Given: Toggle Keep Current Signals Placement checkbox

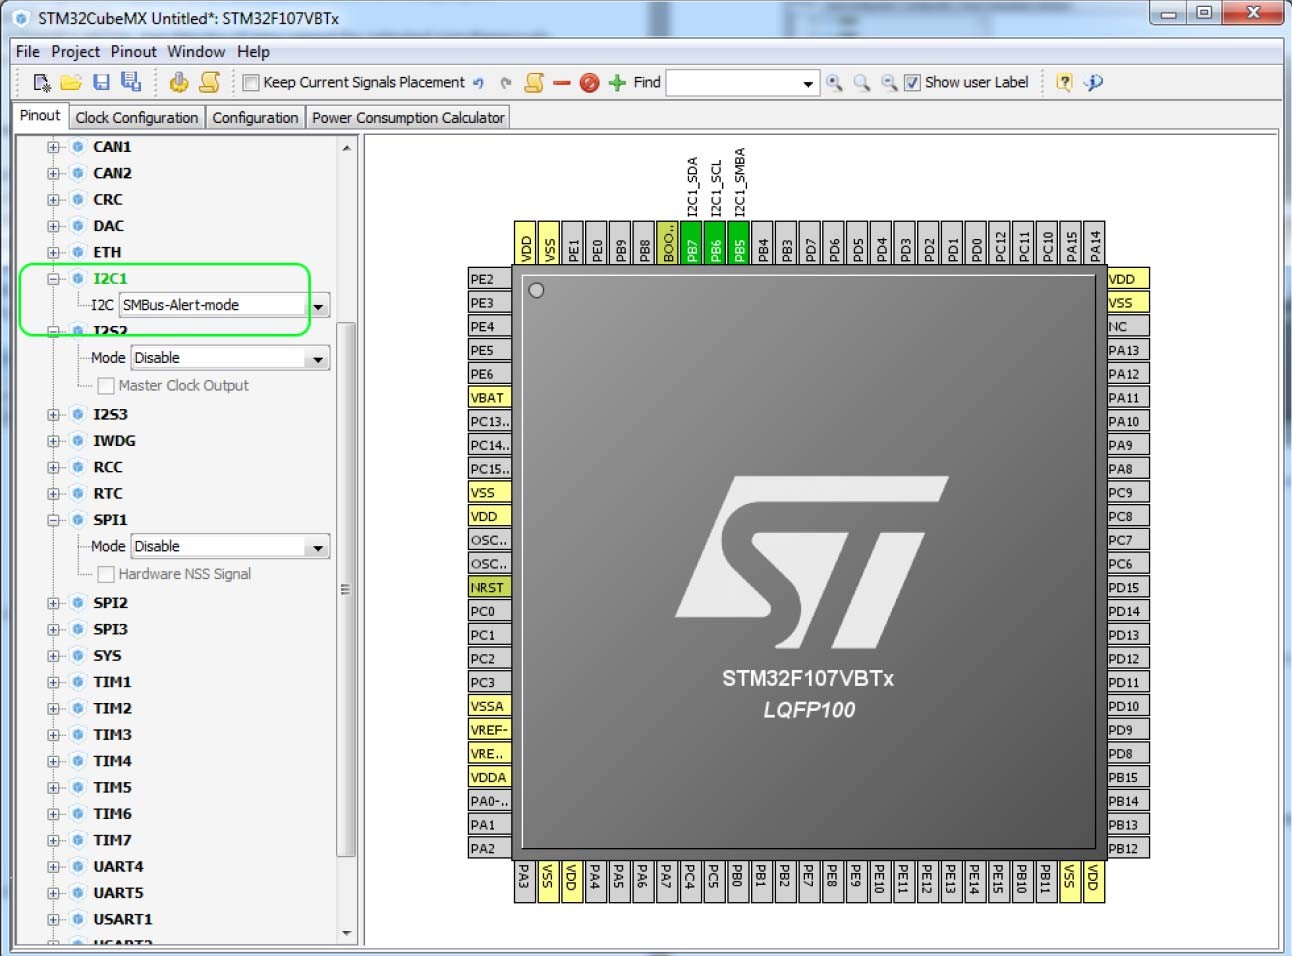Looking at the screenshot, I should click(x=251, y=83).
